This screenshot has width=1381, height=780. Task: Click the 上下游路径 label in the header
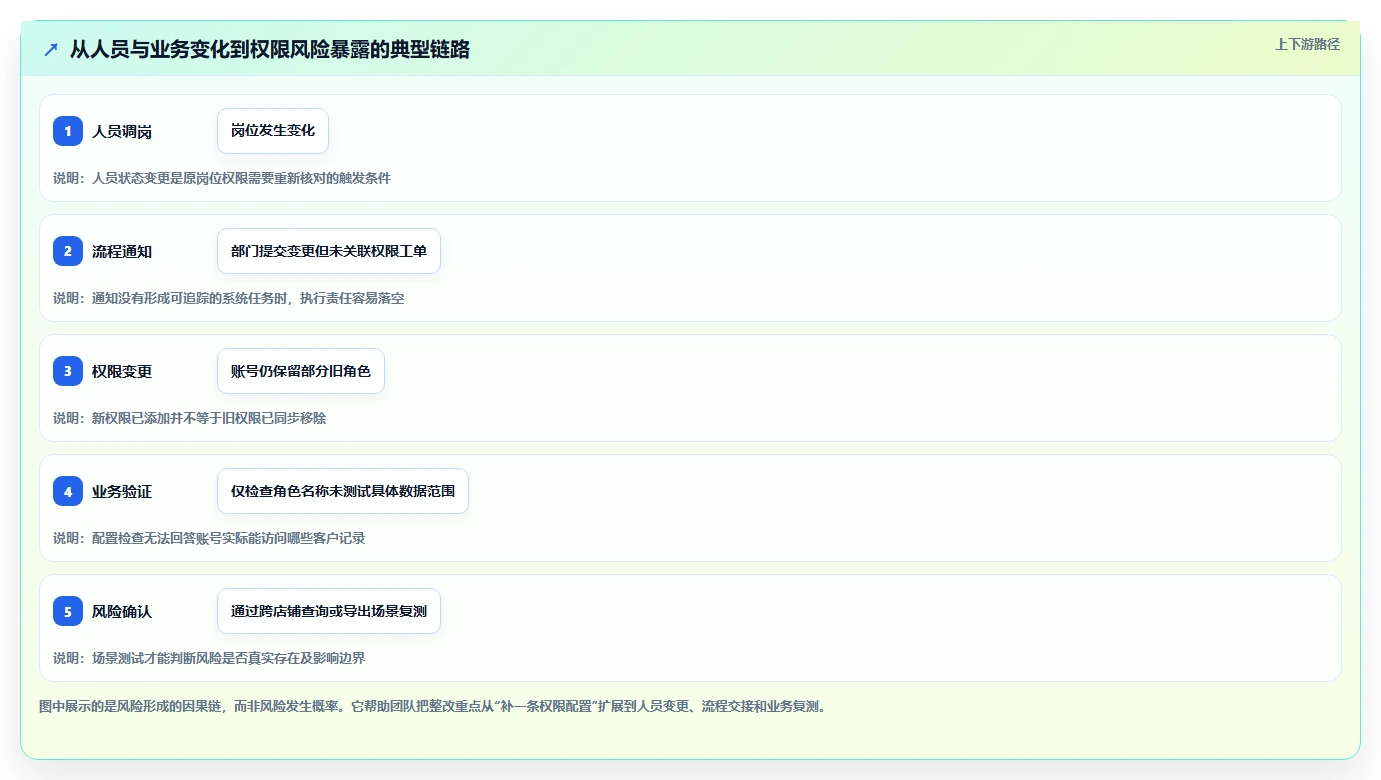(1307, 44)
